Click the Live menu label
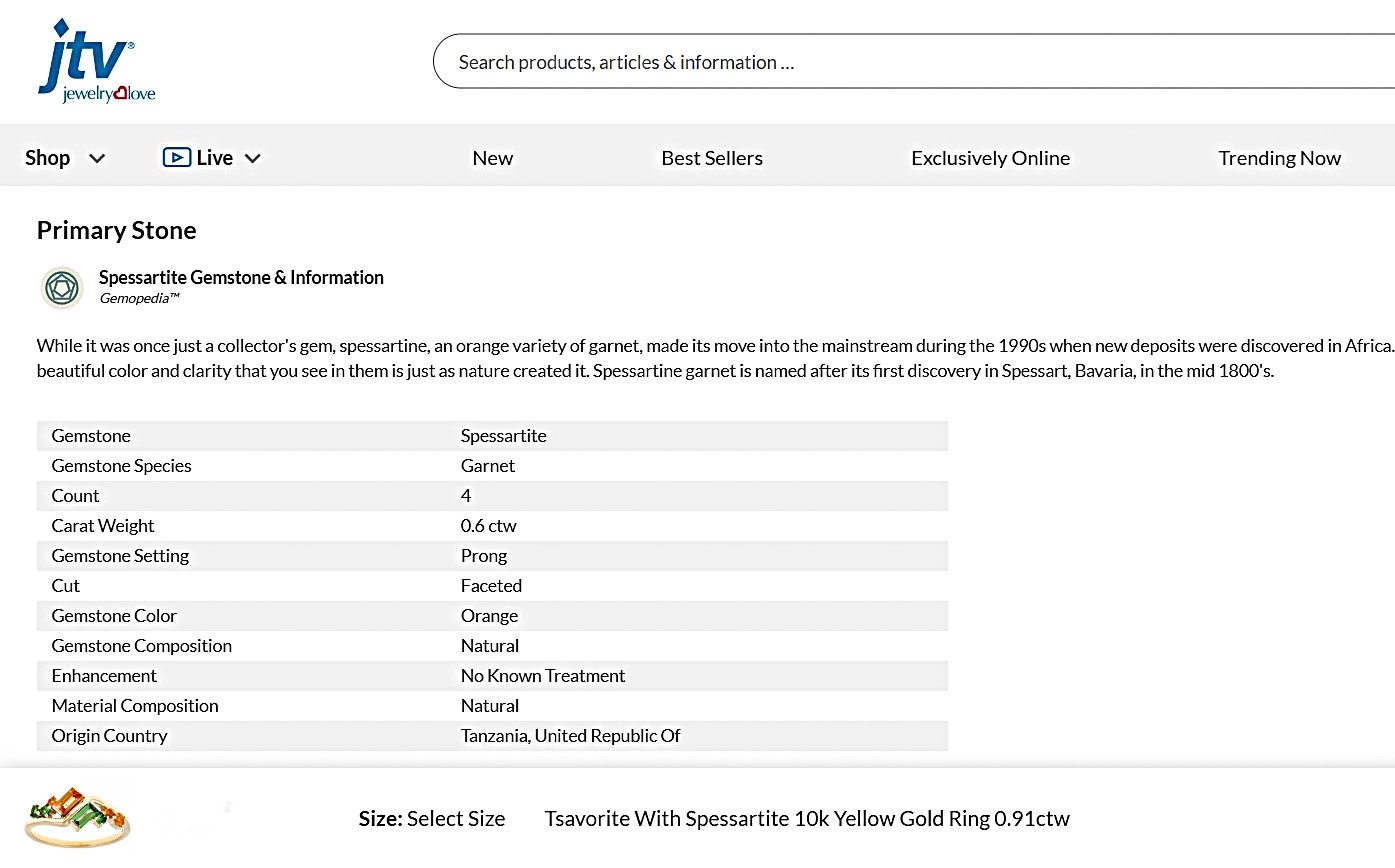The height and width of the screenshot is (868, 1395). pos(214,158)
